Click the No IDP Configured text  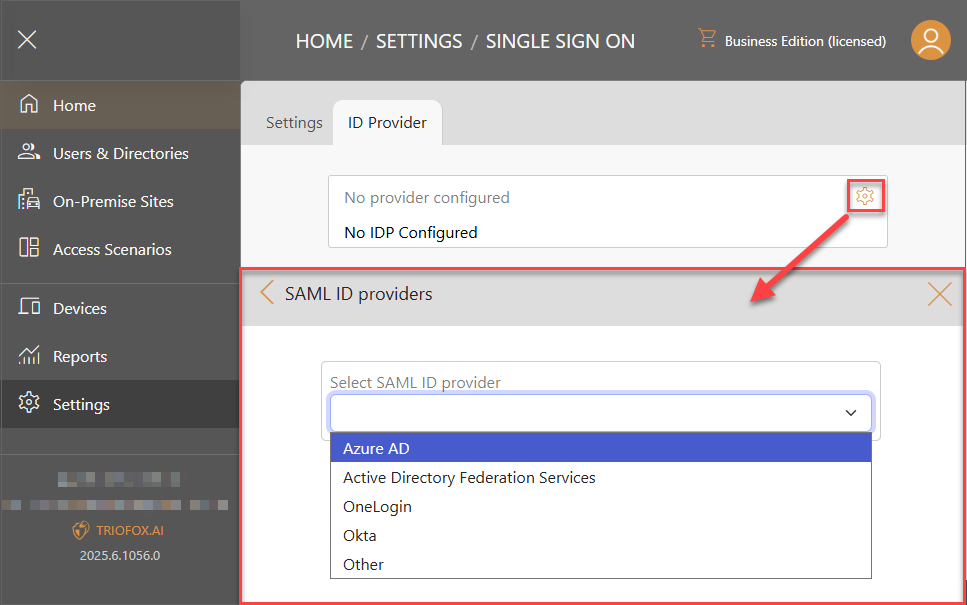point(411,233)
